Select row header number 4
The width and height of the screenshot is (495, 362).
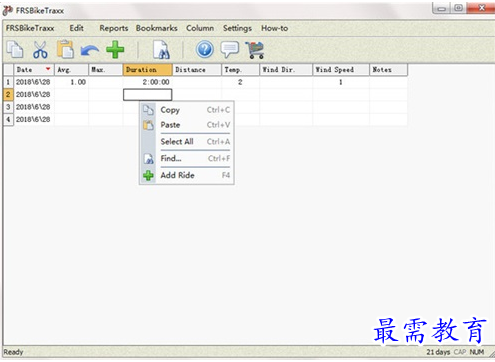tap(8, 119)
